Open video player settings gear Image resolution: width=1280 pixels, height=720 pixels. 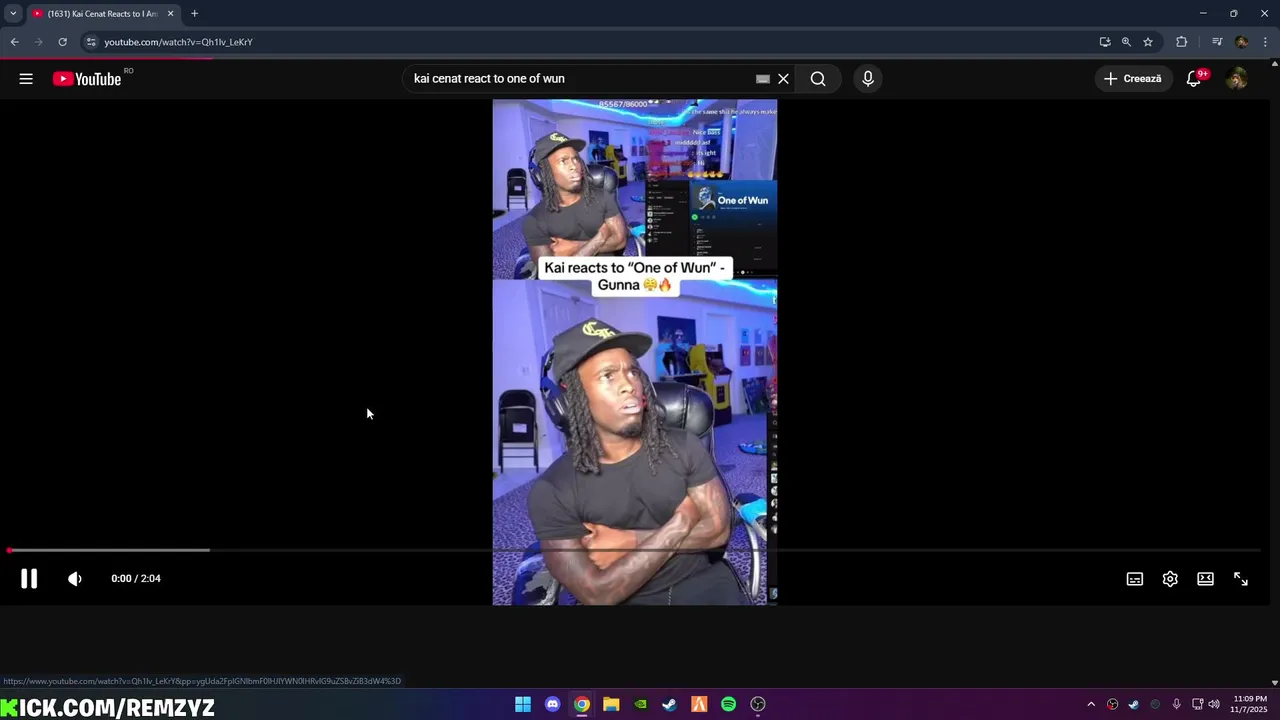(x=1170, y=579)
